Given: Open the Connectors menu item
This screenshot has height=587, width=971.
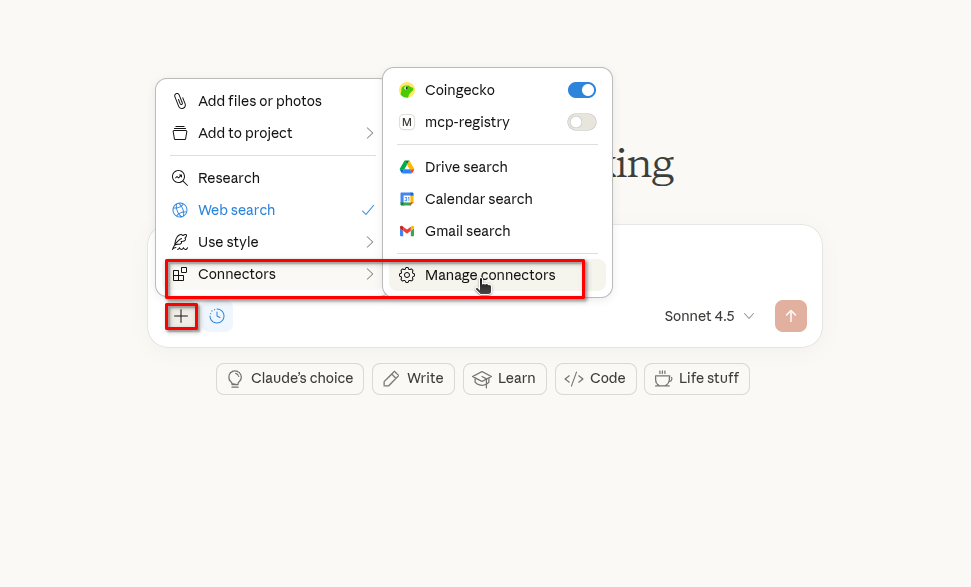Looking at the screenshot, I should coord(272,274).
